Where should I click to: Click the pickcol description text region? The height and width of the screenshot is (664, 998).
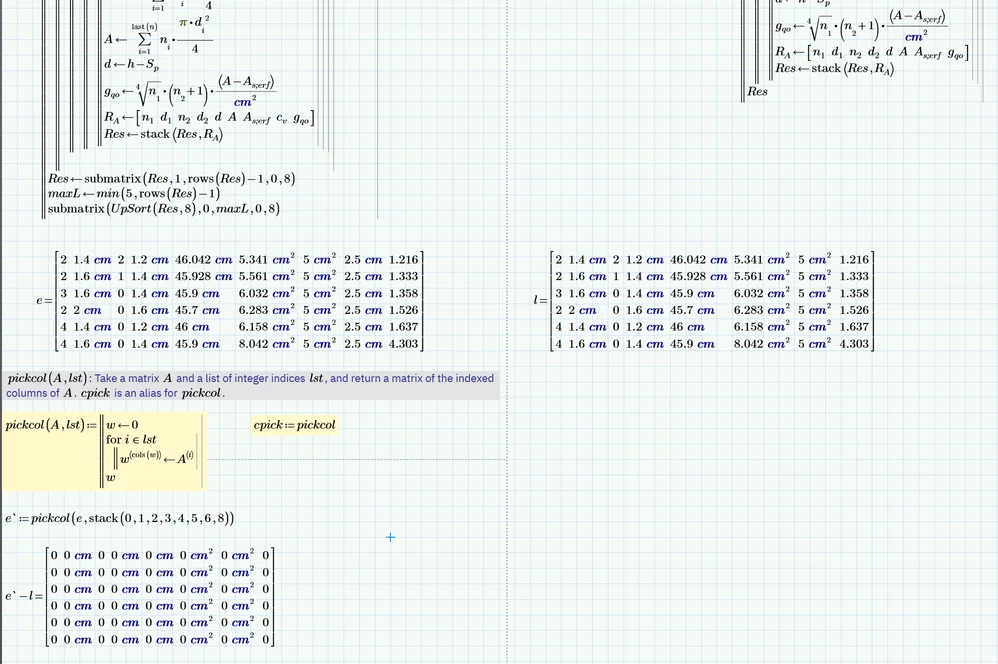pyautogui.click(x=251, y=385)
